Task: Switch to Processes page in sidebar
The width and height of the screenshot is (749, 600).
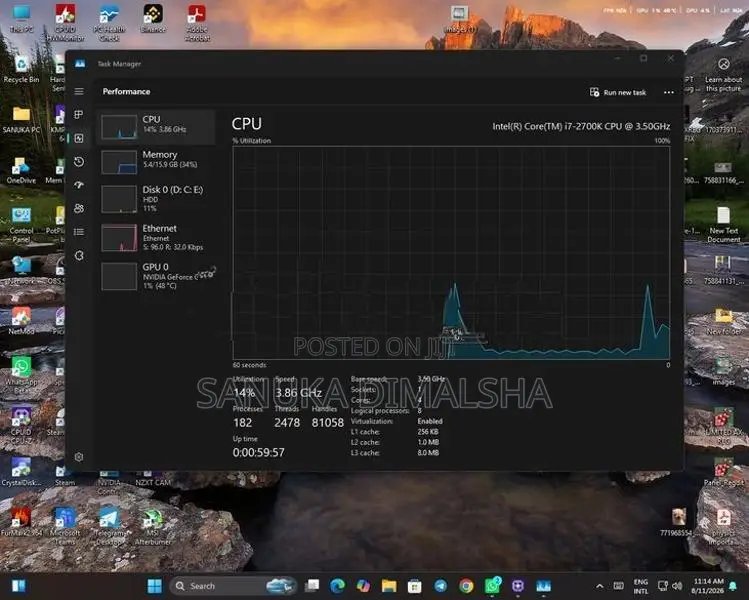Action: click(79, 115)
